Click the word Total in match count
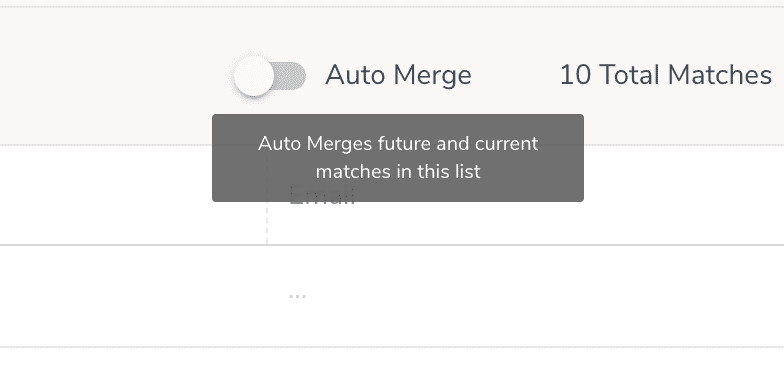This screenshot has width=784, height=392. pos(630,76)
